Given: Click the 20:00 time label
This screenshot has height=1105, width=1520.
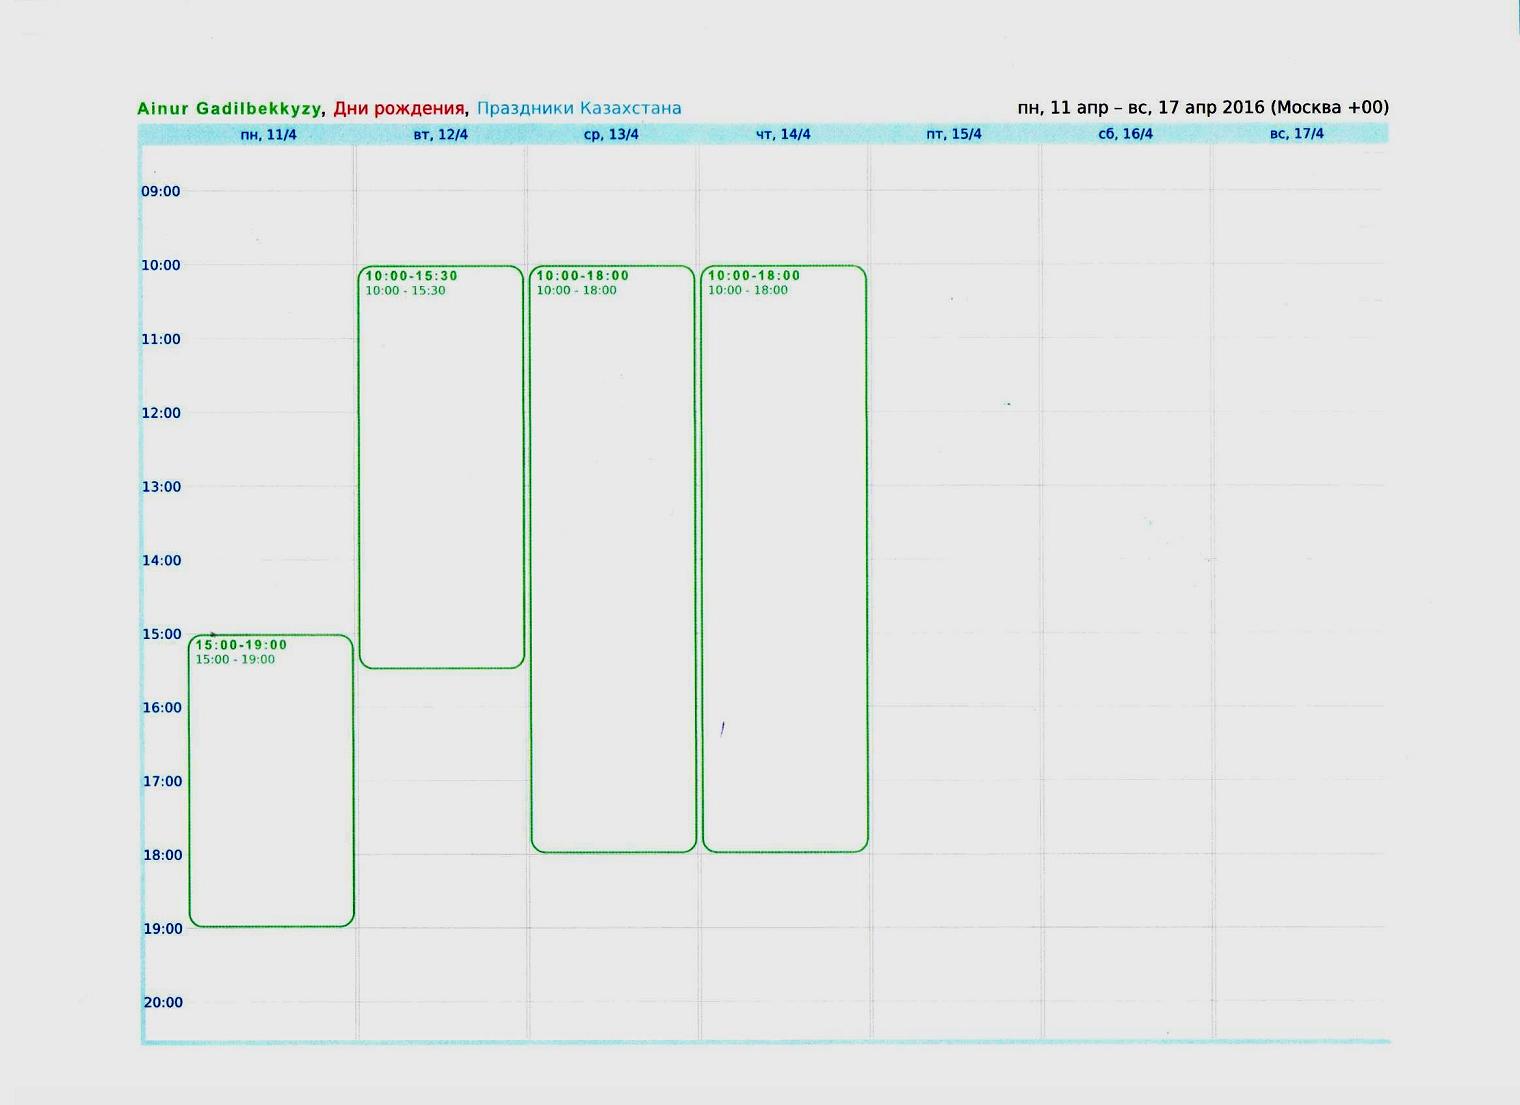Looking at the screenshot, I should (x=163, y=1003).
